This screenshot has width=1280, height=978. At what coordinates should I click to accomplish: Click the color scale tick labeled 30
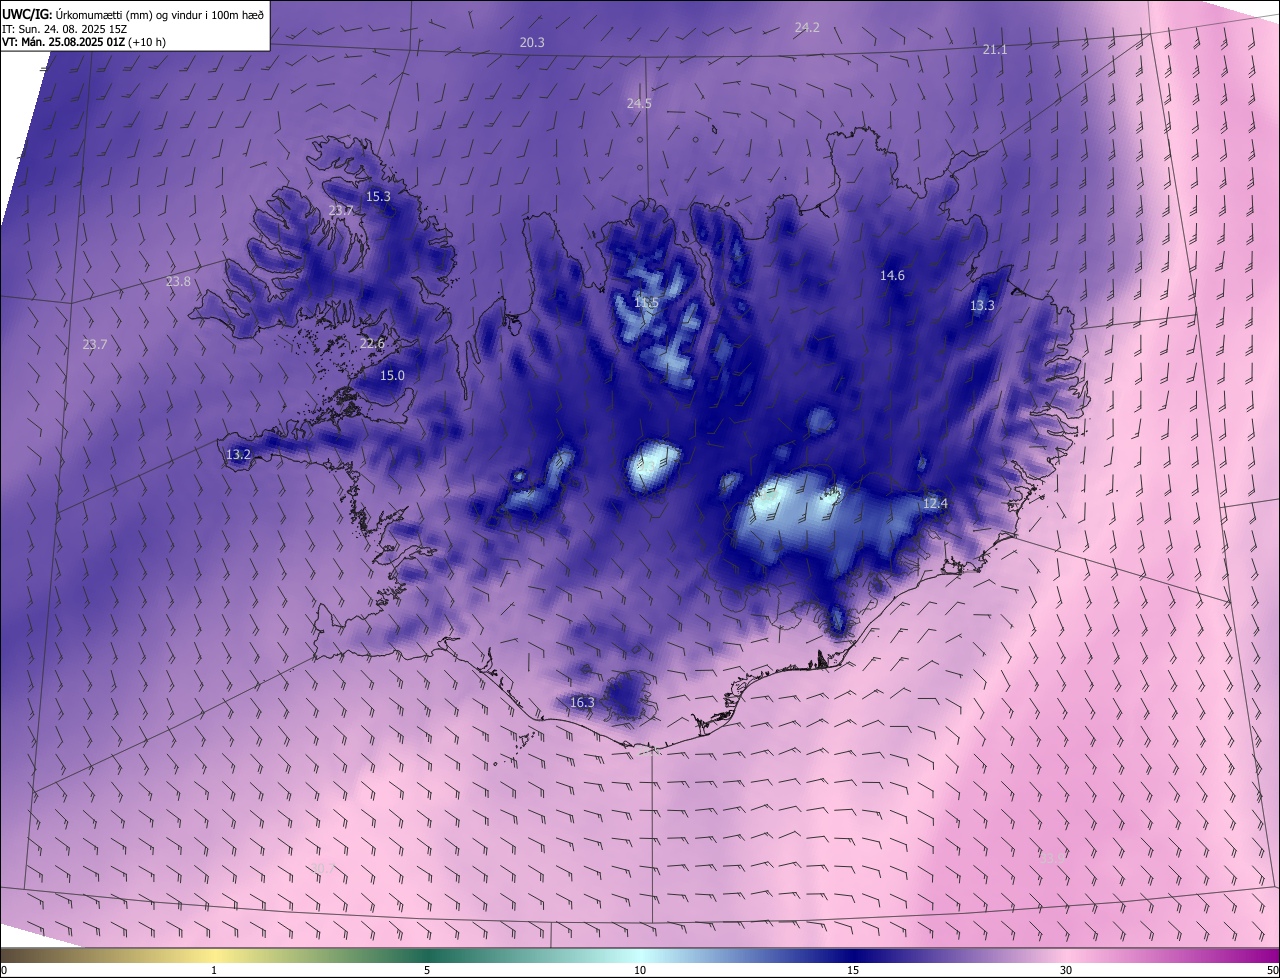pos(1066,970)
